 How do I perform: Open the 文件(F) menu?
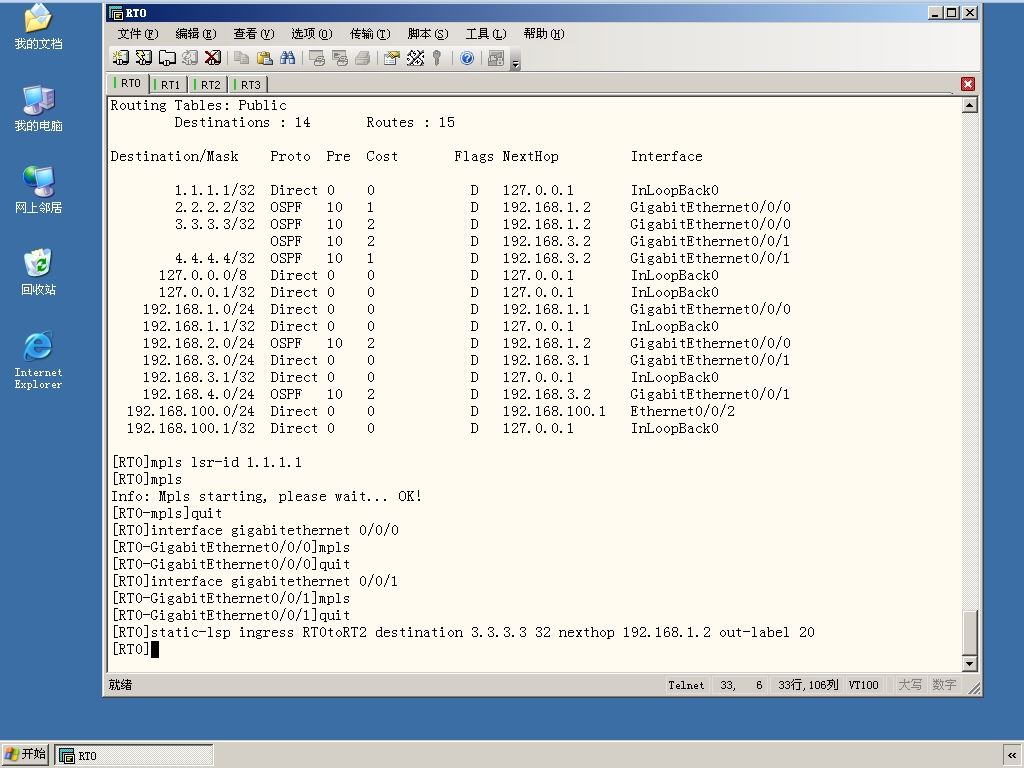(138, 34)
